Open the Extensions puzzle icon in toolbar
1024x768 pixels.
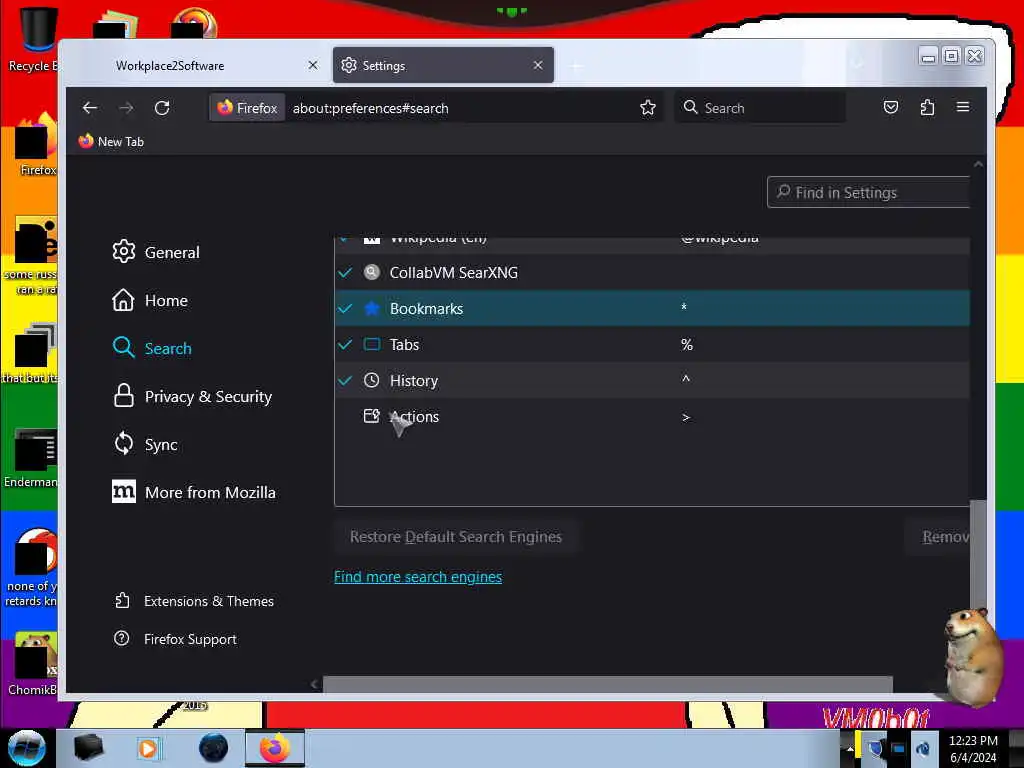pyautogui.click(x=927, y=108)
